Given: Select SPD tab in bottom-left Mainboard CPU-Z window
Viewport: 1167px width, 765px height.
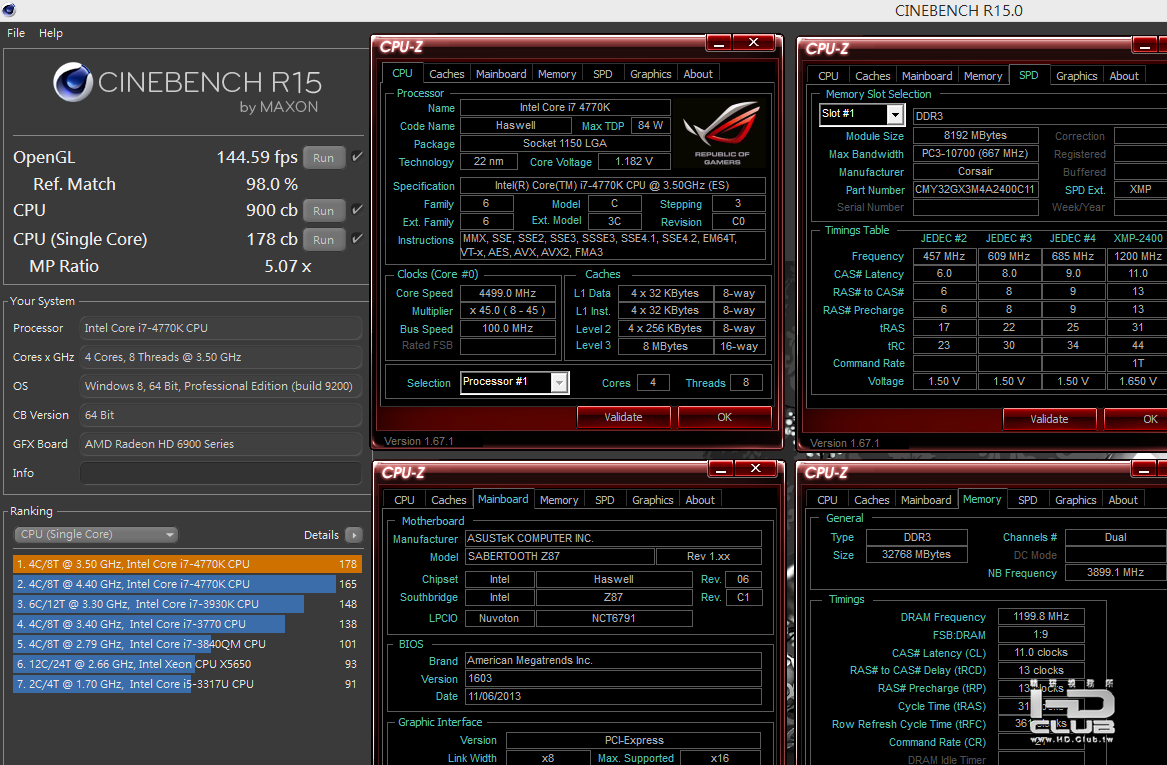Looking at the screenshot, I should [x=604, y=500].
